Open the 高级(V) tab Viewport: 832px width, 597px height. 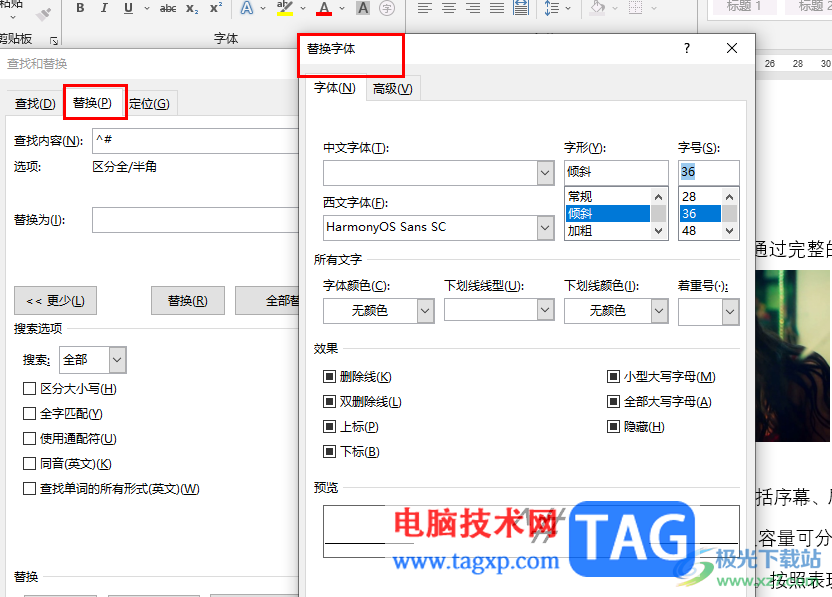(x=393, y=89)
